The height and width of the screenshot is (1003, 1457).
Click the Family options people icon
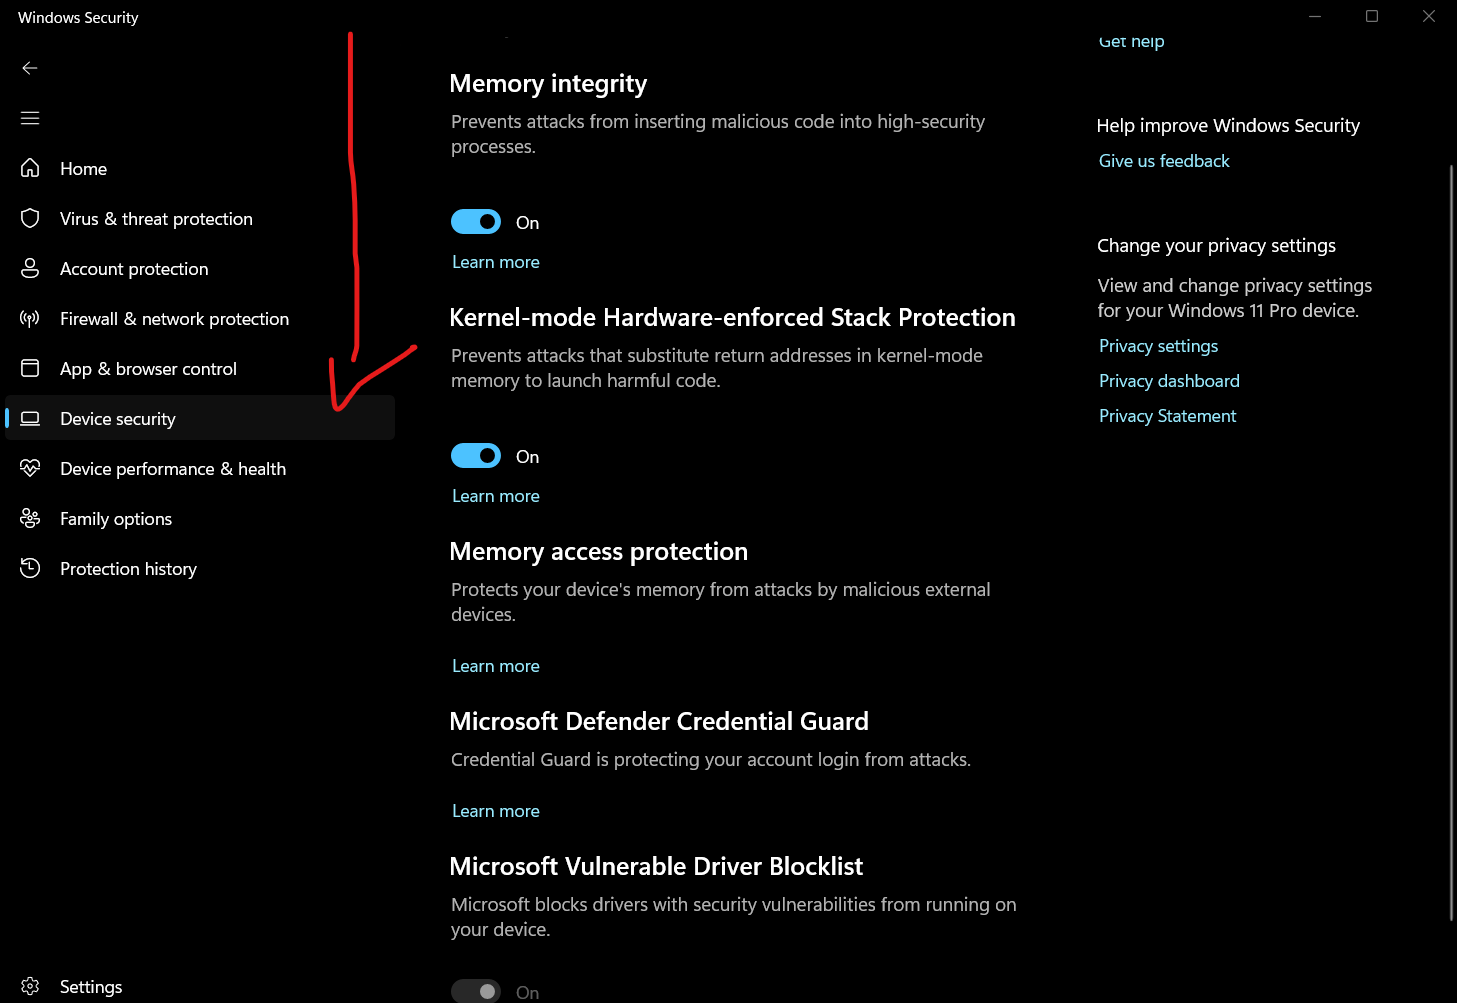(x=30, y=518)
